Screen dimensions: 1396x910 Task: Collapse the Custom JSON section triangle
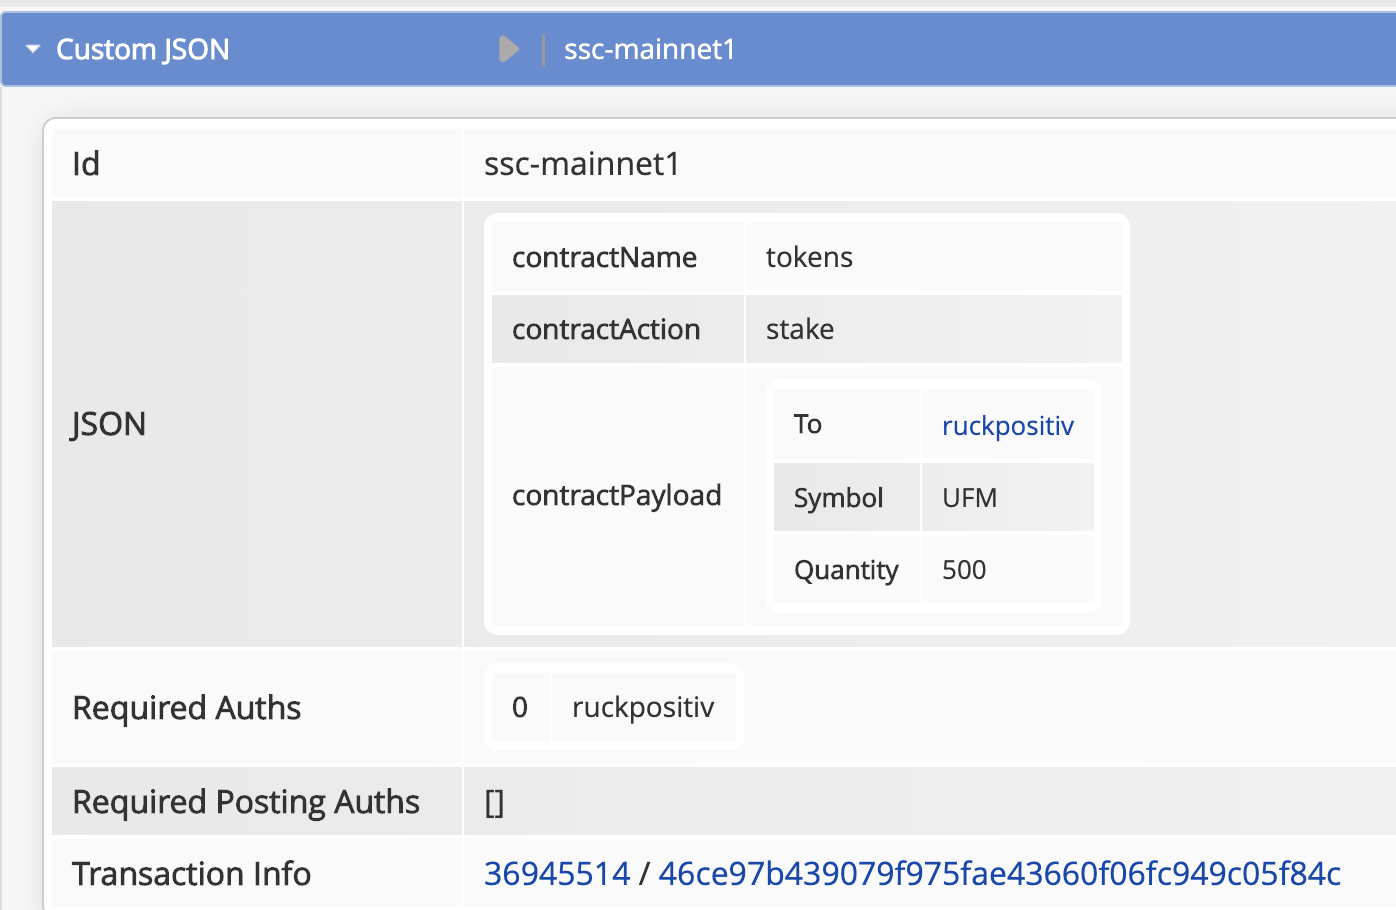click(x=33, y=49)
